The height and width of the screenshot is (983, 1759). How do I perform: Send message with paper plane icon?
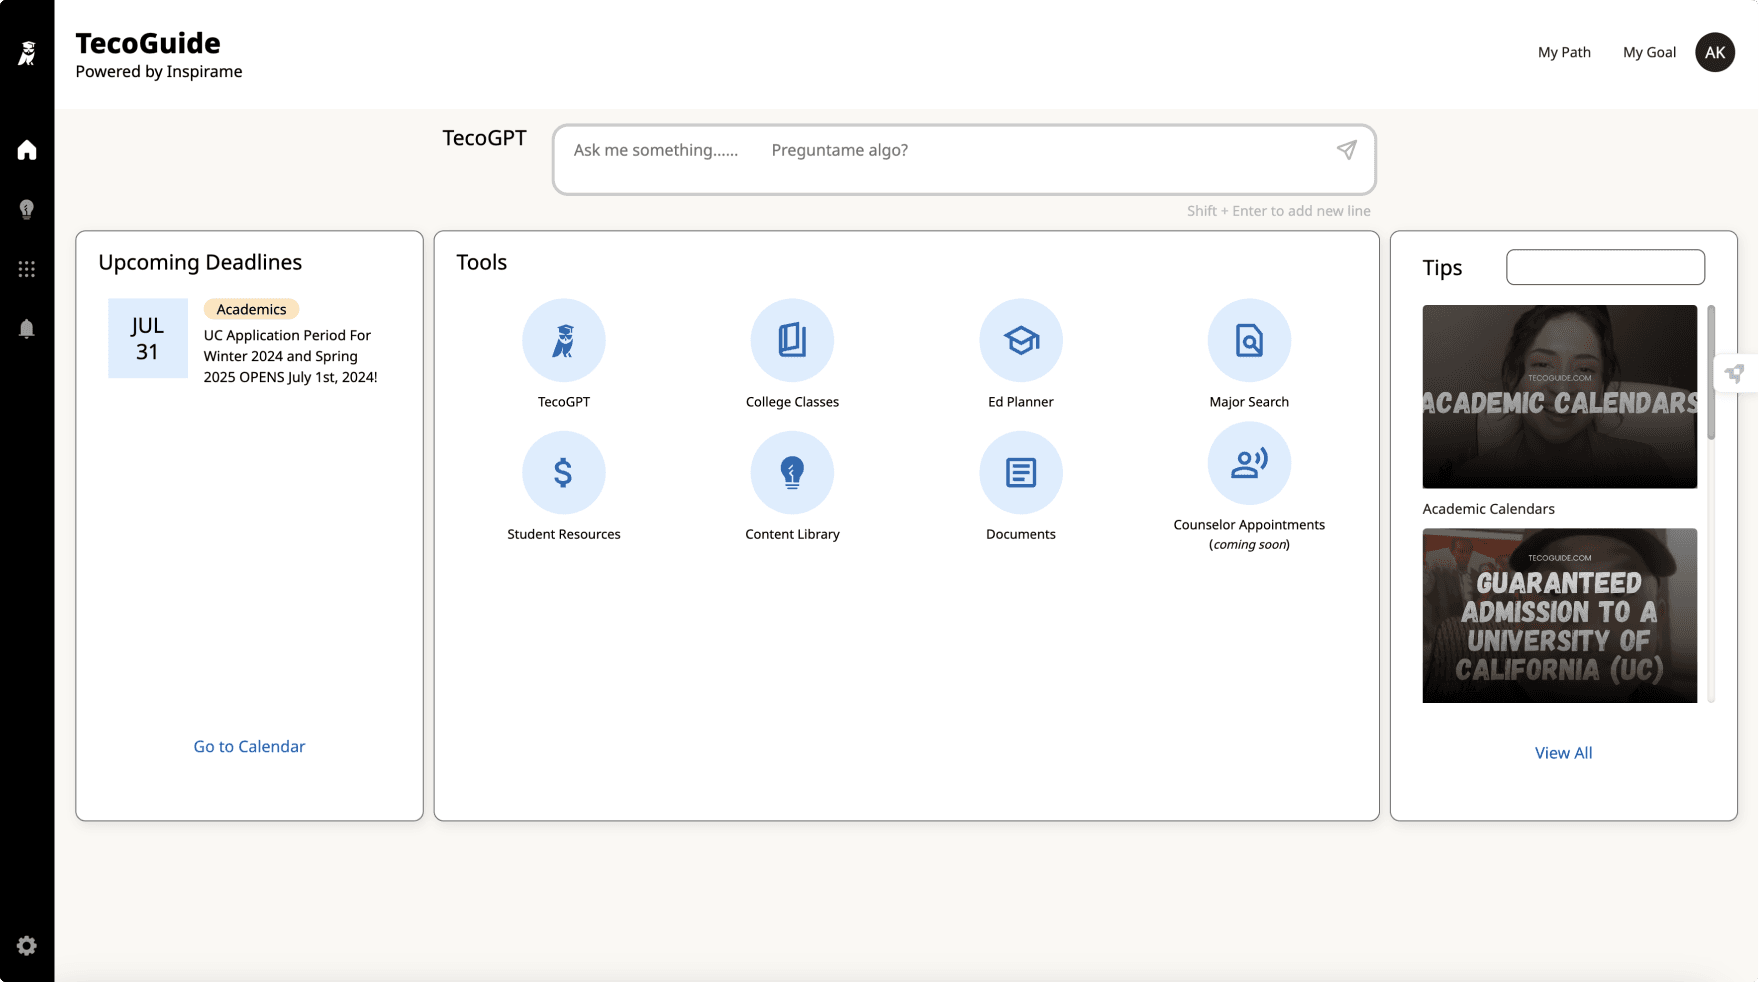1347,150
